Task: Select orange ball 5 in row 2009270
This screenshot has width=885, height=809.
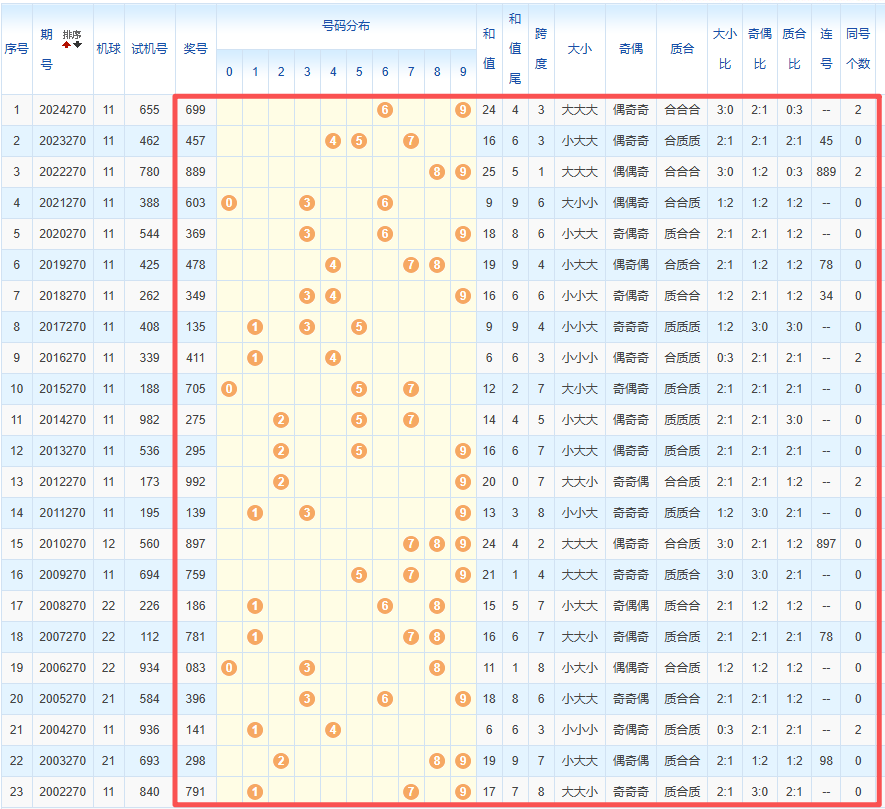Action: tap(359, 575)
